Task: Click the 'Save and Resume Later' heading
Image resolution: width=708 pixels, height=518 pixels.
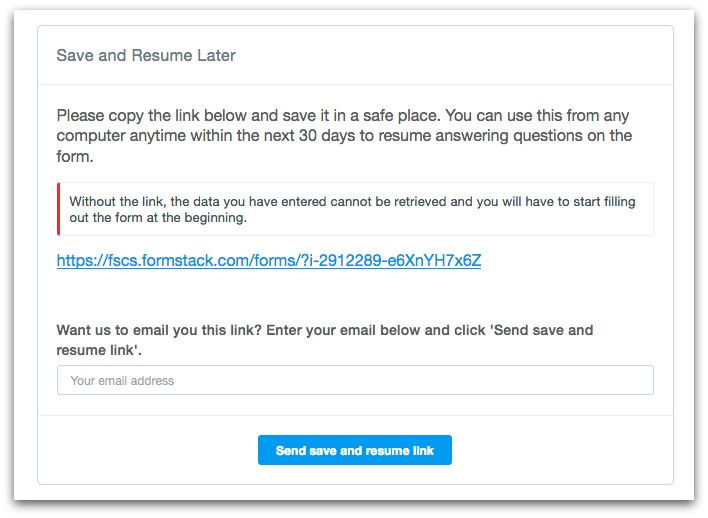Action: pos(146,55)
